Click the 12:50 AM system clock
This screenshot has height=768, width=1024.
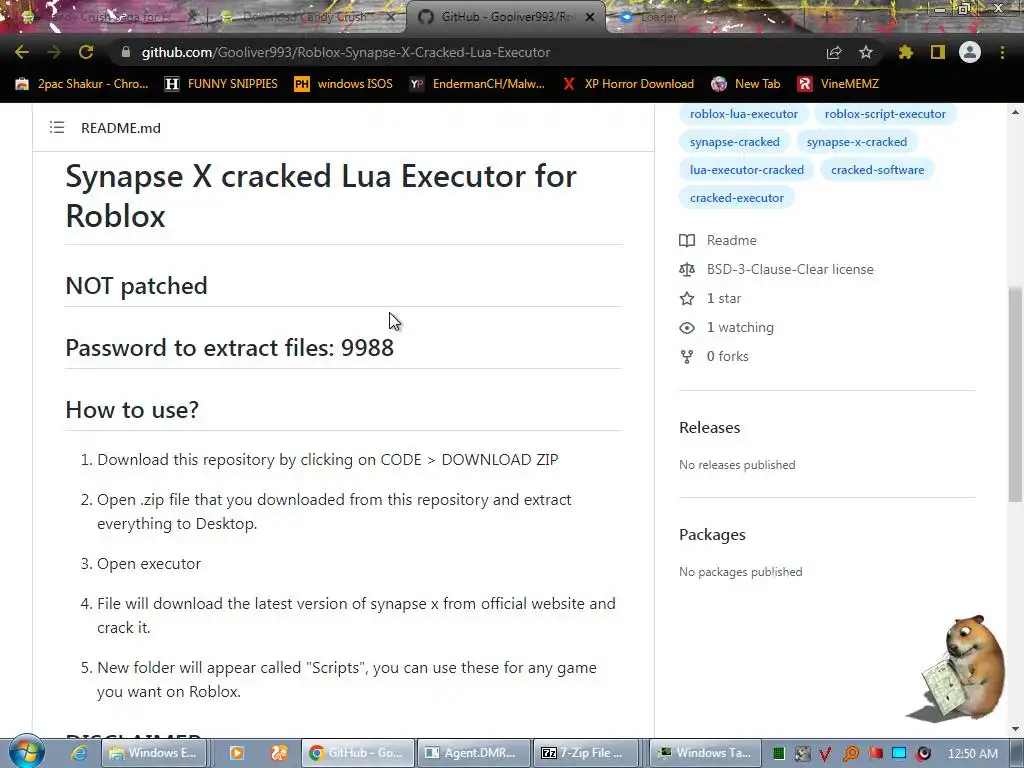point(973,754)
